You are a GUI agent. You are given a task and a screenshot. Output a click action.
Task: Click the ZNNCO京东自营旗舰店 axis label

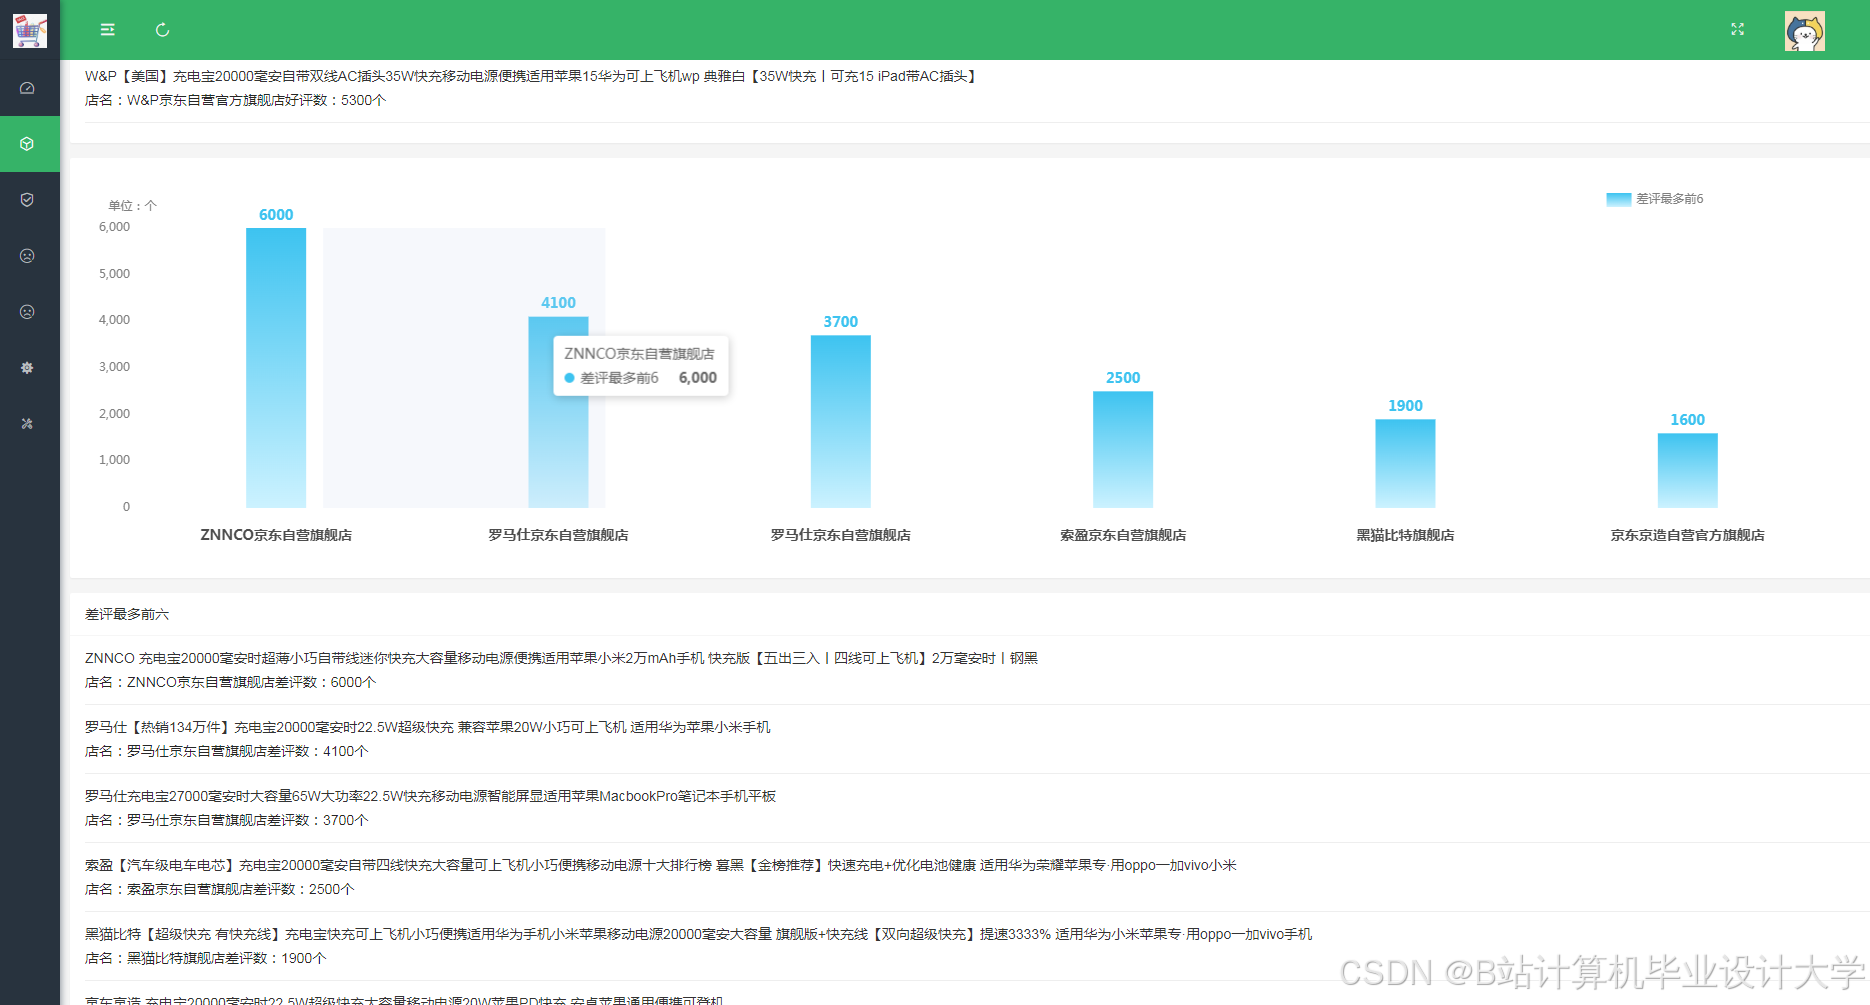tap(276, 535)
